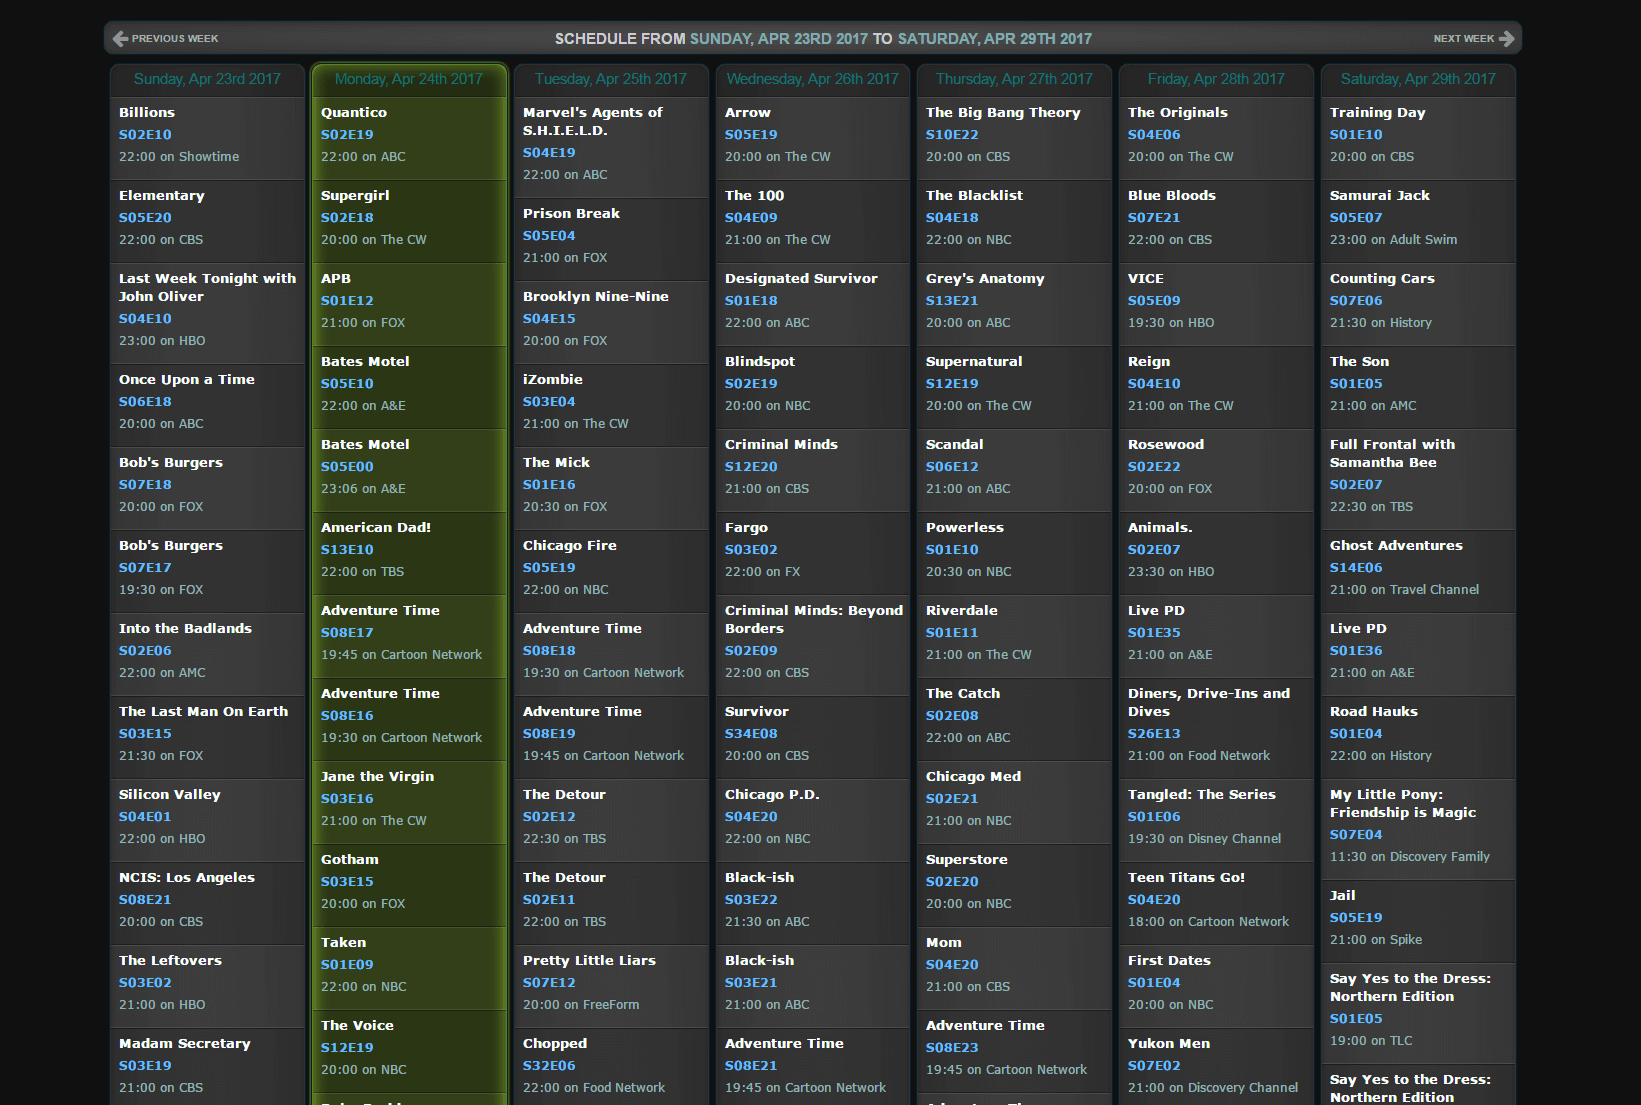This screenshot has width=1641, height=1105.
Task: Open Ghost Adventures show title
Action: [x=1396, y=546]
